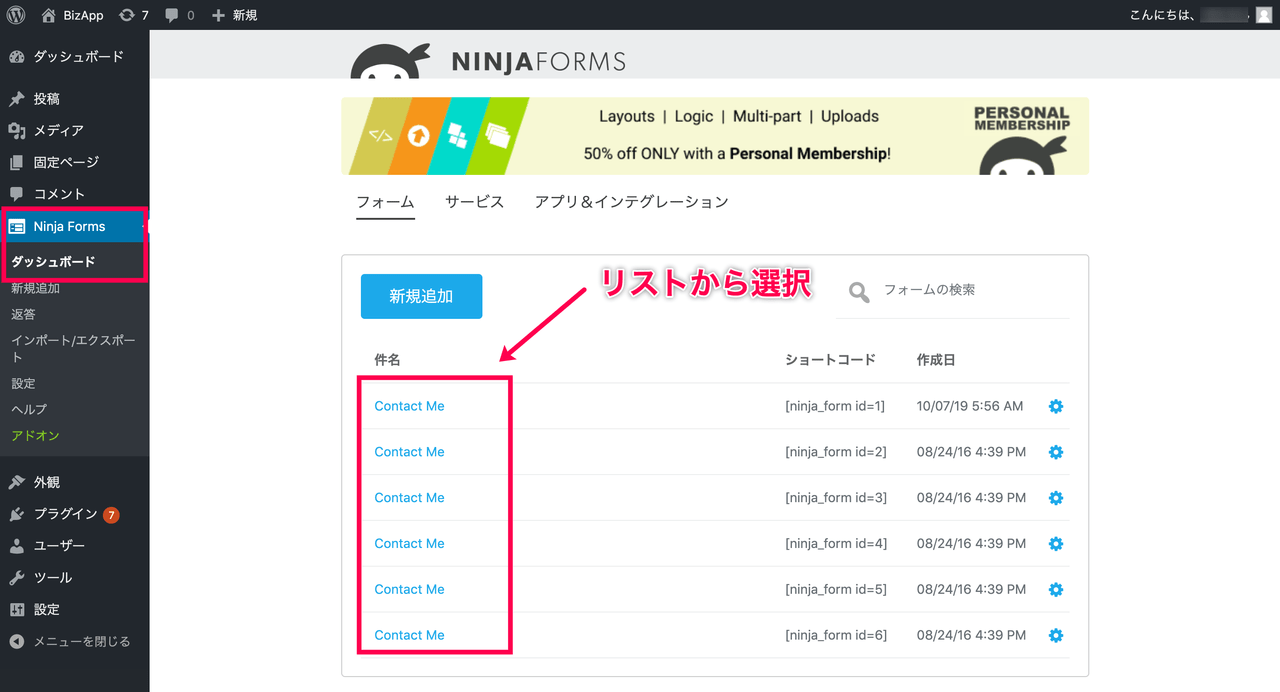
Task: Open gear settings for form id=5
Action: click(x=1056, y=590)
